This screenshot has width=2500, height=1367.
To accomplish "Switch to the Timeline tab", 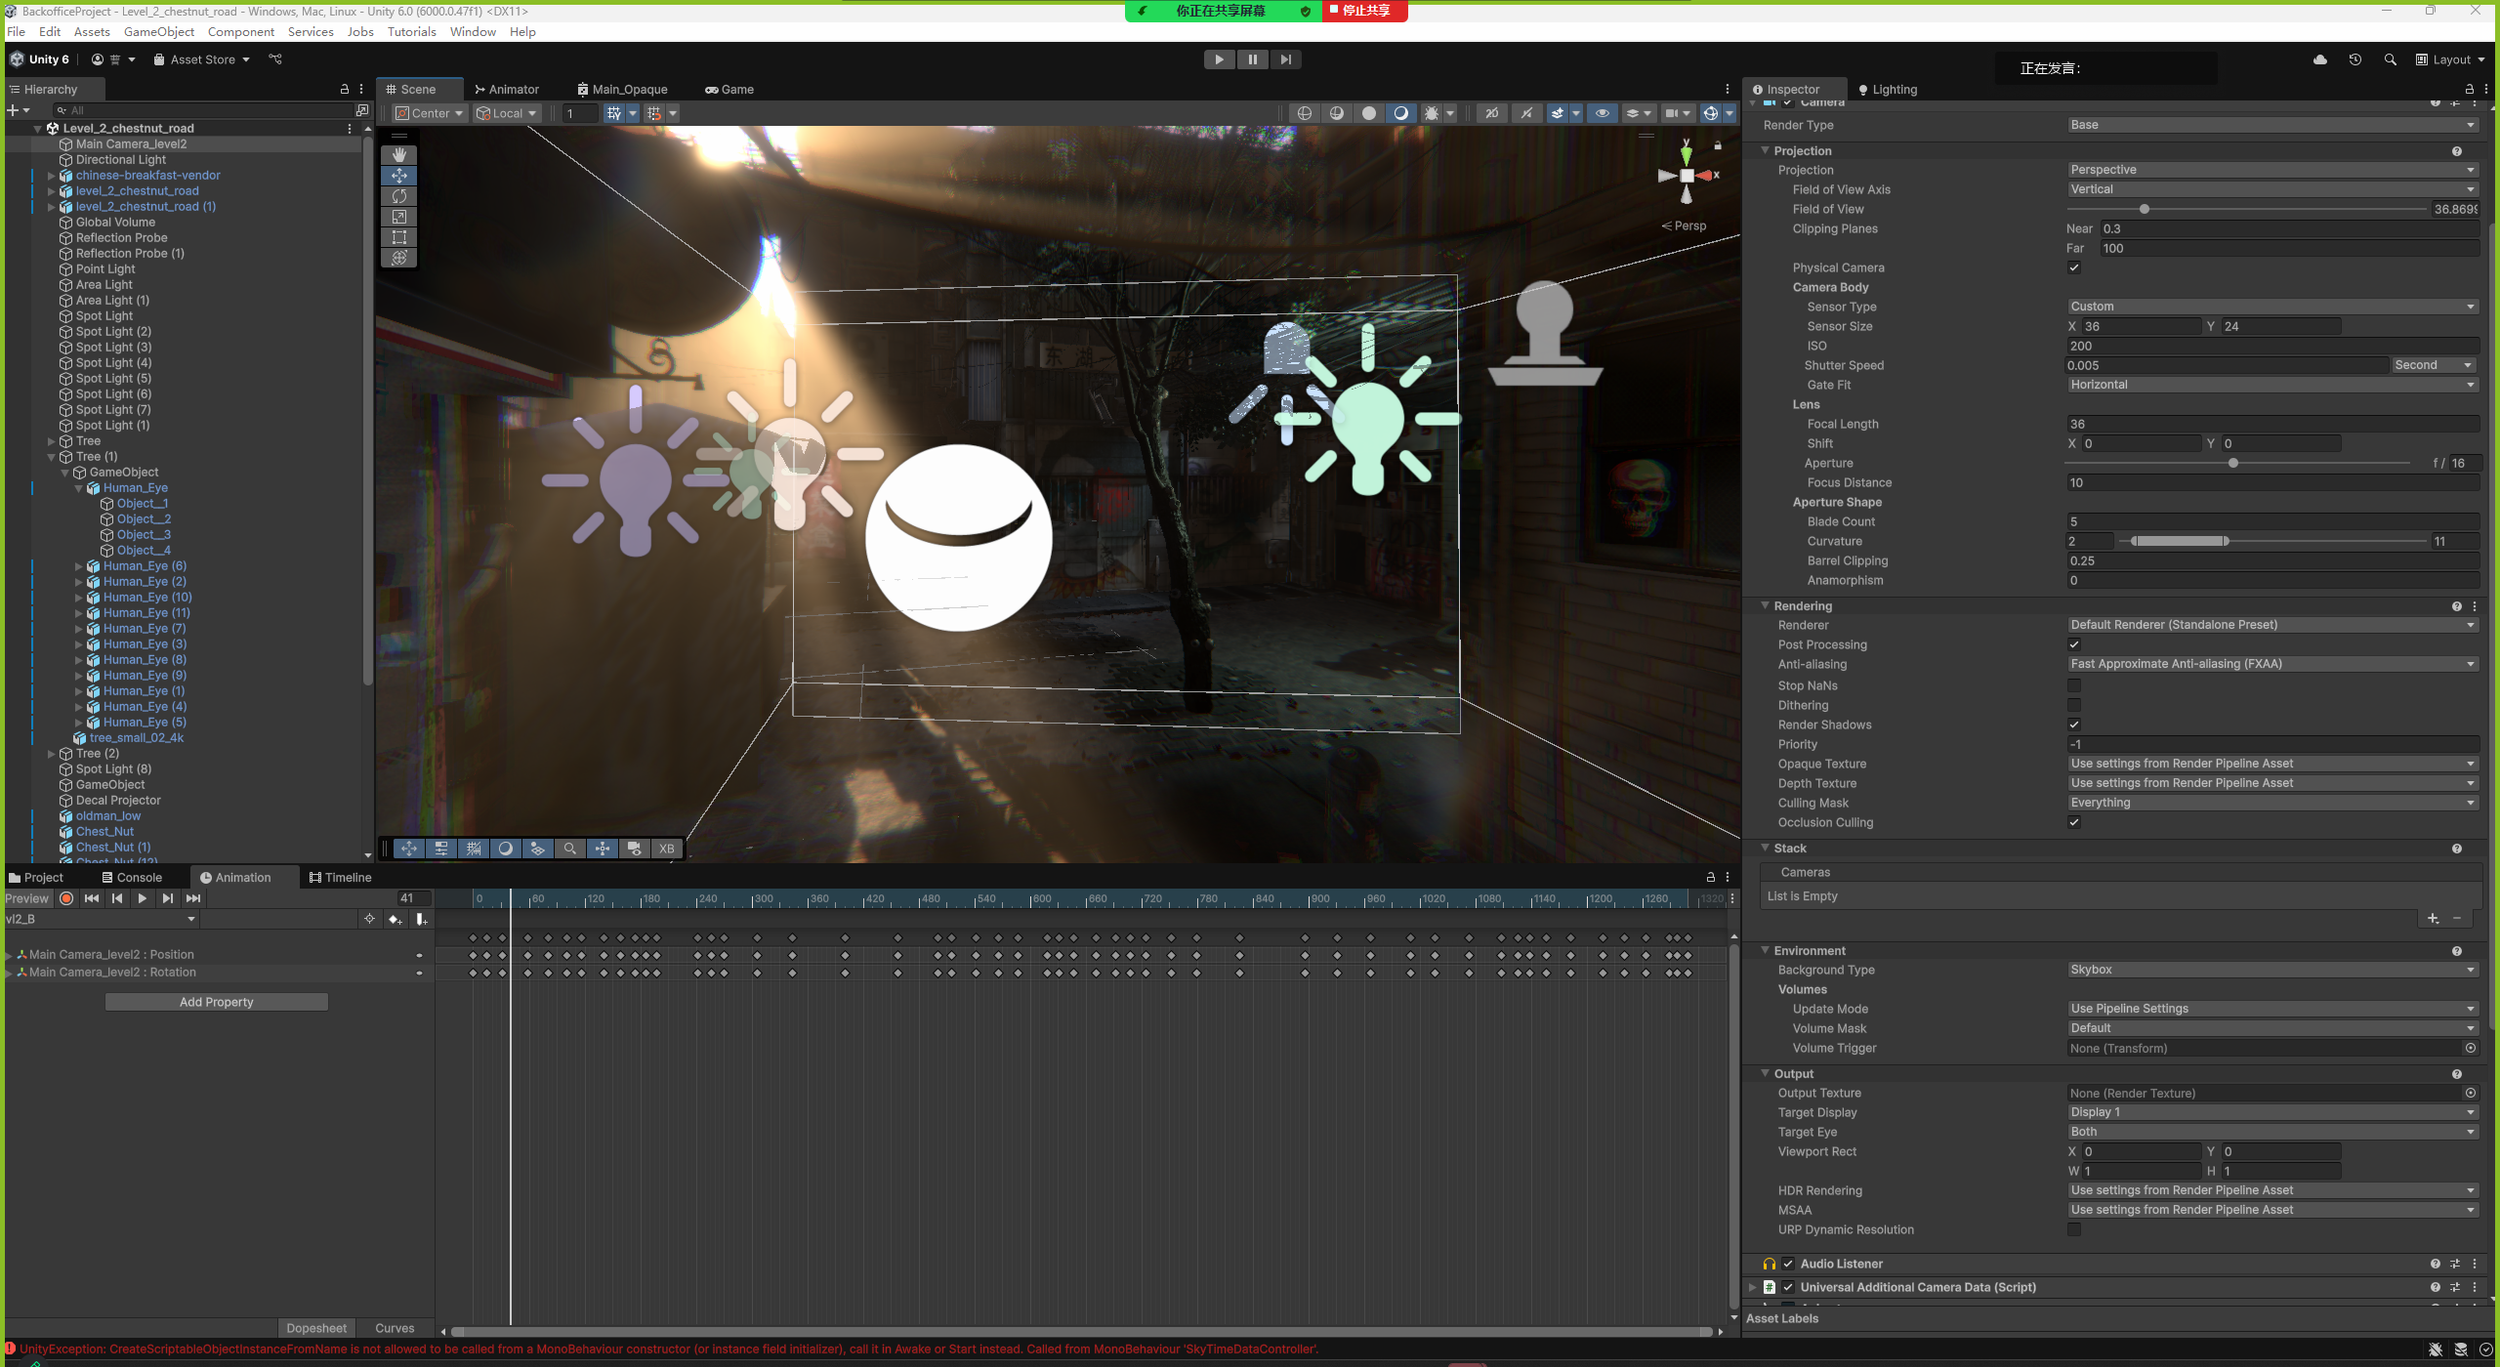I will click(x=340, y=877).
